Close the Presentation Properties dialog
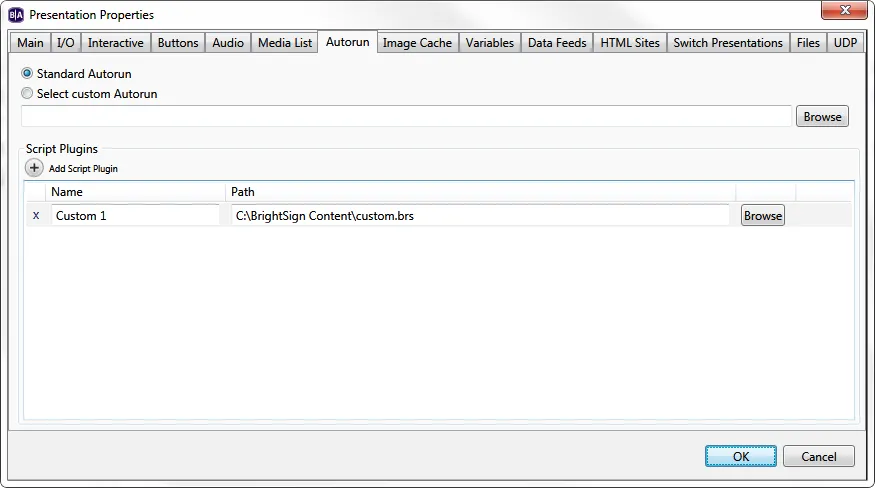 click(x=844, y=9)
